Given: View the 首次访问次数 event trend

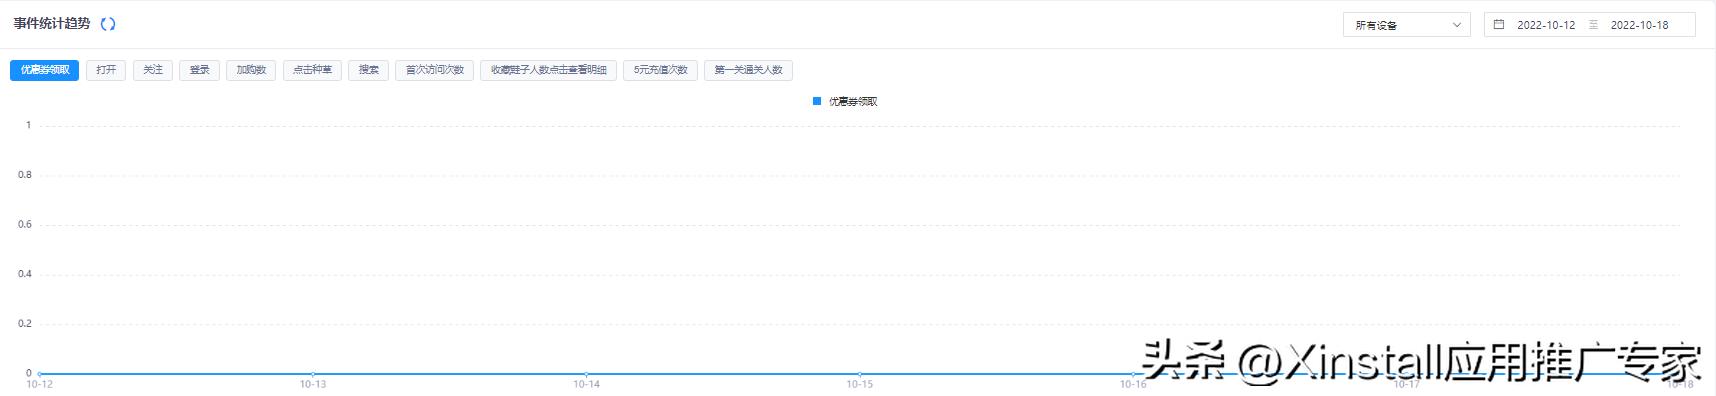Looking at the screenshot, I should pos(435,70).
